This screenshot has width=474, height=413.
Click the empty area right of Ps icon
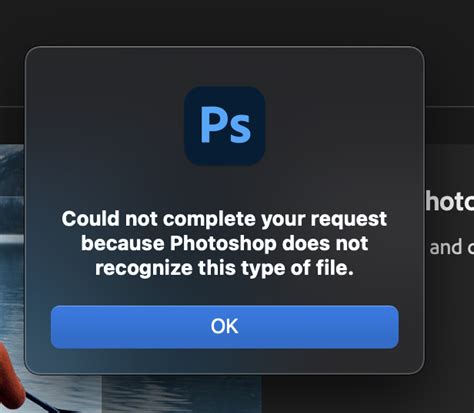[343, 126]
